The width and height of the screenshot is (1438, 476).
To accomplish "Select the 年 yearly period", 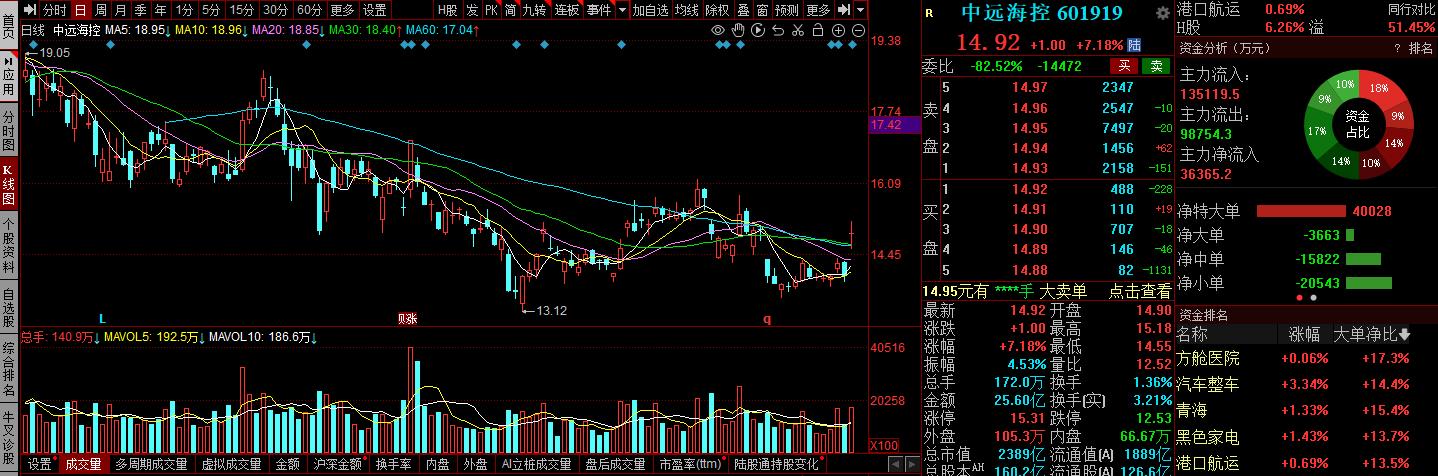I will 158,10.
